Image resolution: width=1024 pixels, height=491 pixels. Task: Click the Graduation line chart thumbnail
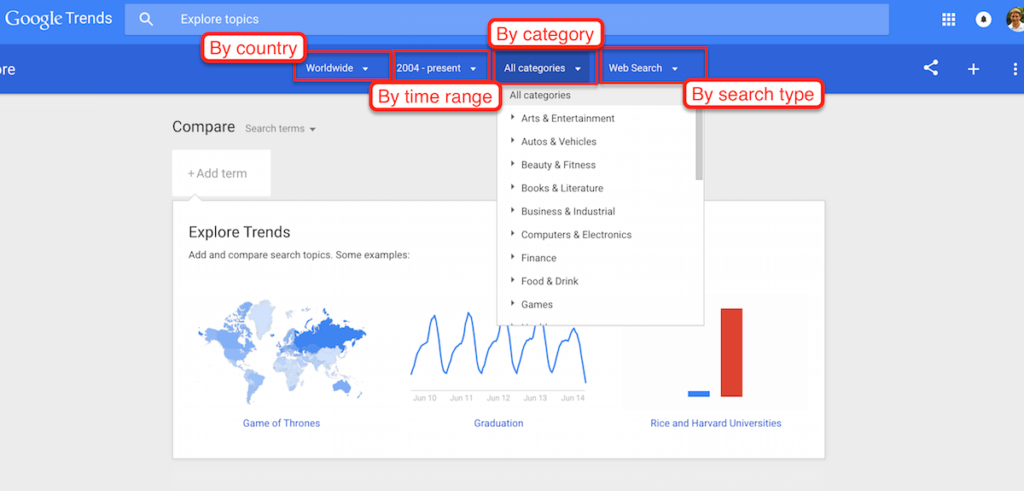coord(499,356)
